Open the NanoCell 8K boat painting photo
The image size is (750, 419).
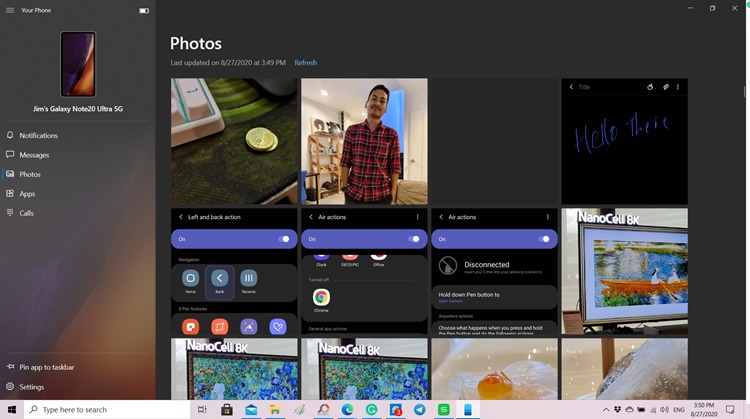pos(625,271)
